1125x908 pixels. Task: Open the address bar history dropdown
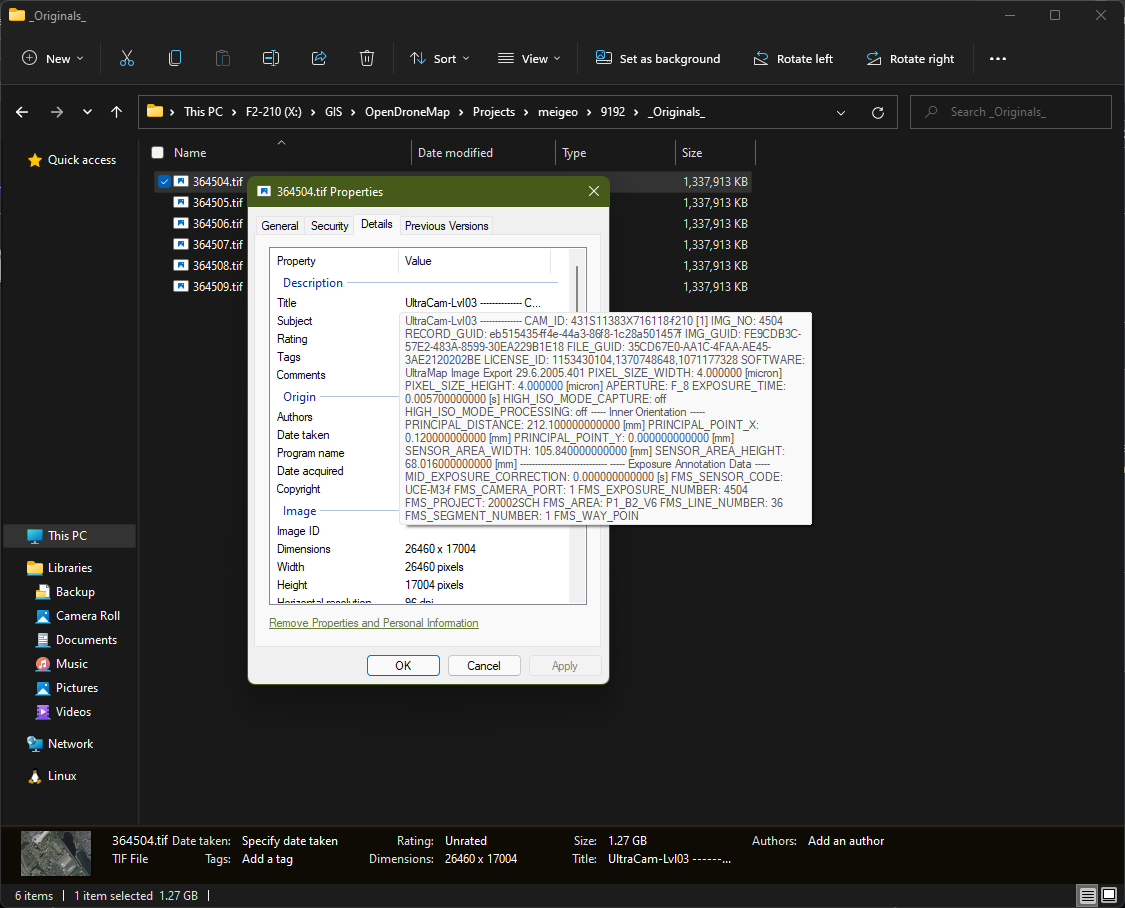coord(841,113)
